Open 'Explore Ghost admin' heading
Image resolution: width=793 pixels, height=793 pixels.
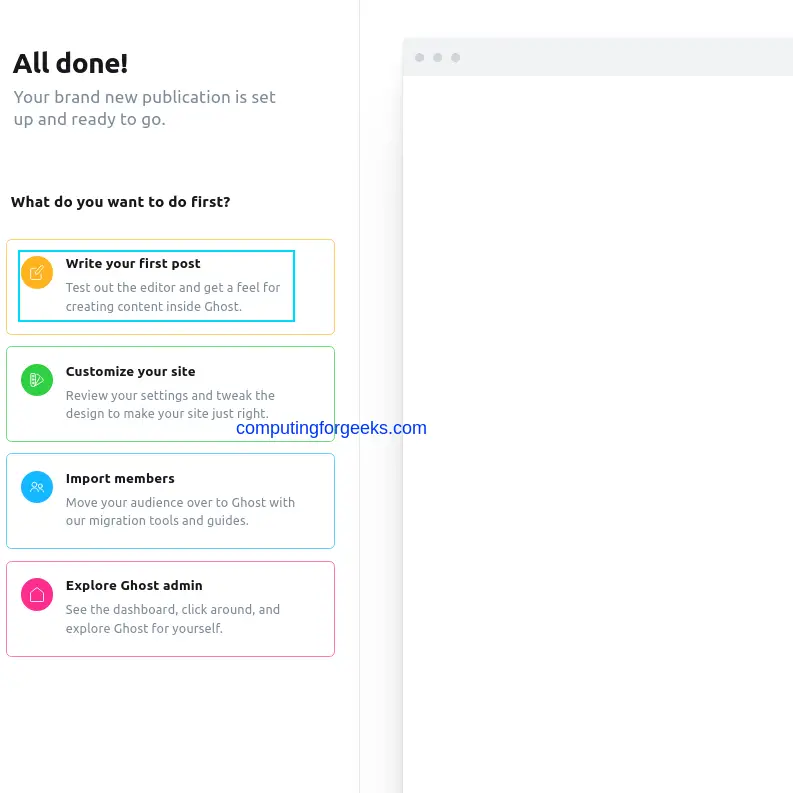134,585
